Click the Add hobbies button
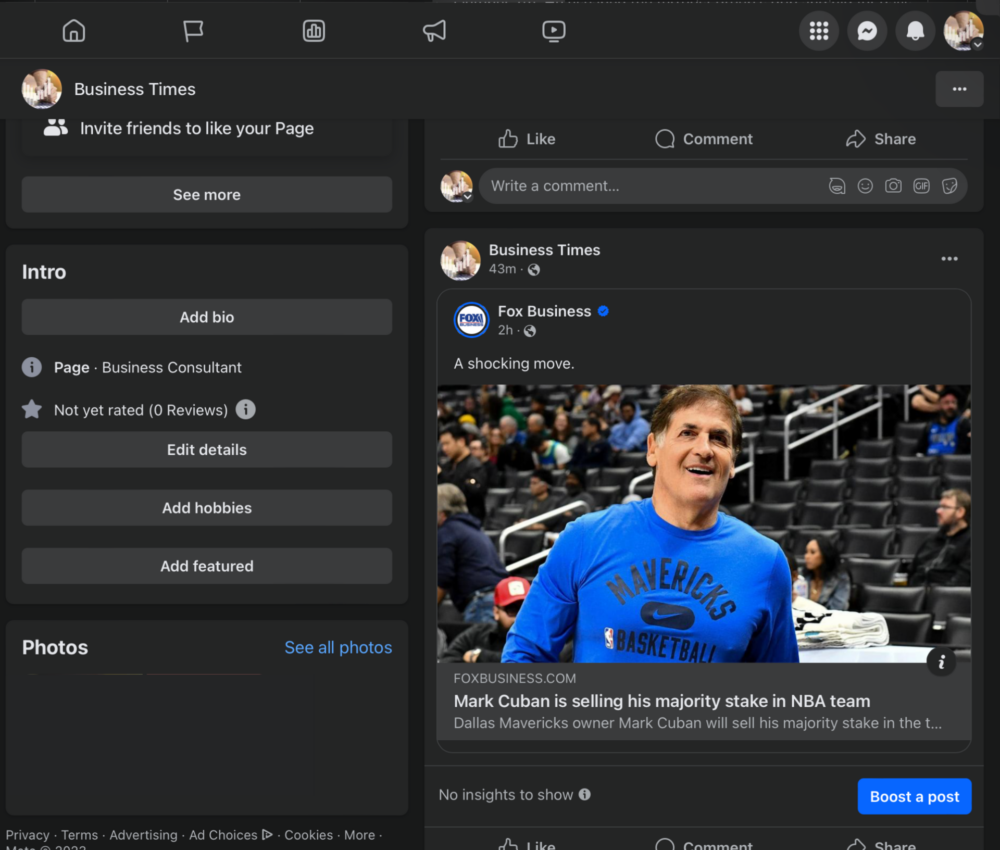The height and width of the screenshot is (850, 1000). 207,508
